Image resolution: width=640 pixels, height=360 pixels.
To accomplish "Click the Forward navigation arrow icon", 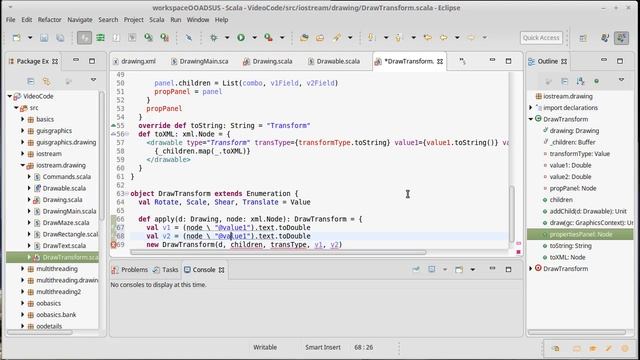I will pos(471,38).
